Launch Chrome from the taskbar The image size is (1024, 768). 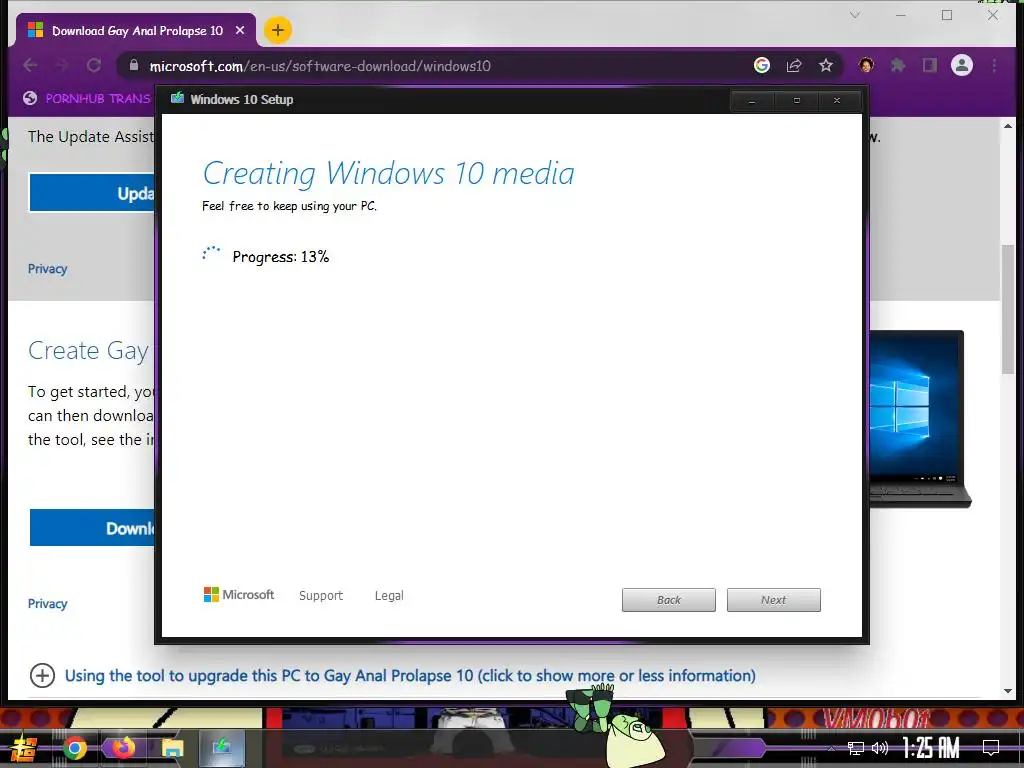[x=74, y=748]
